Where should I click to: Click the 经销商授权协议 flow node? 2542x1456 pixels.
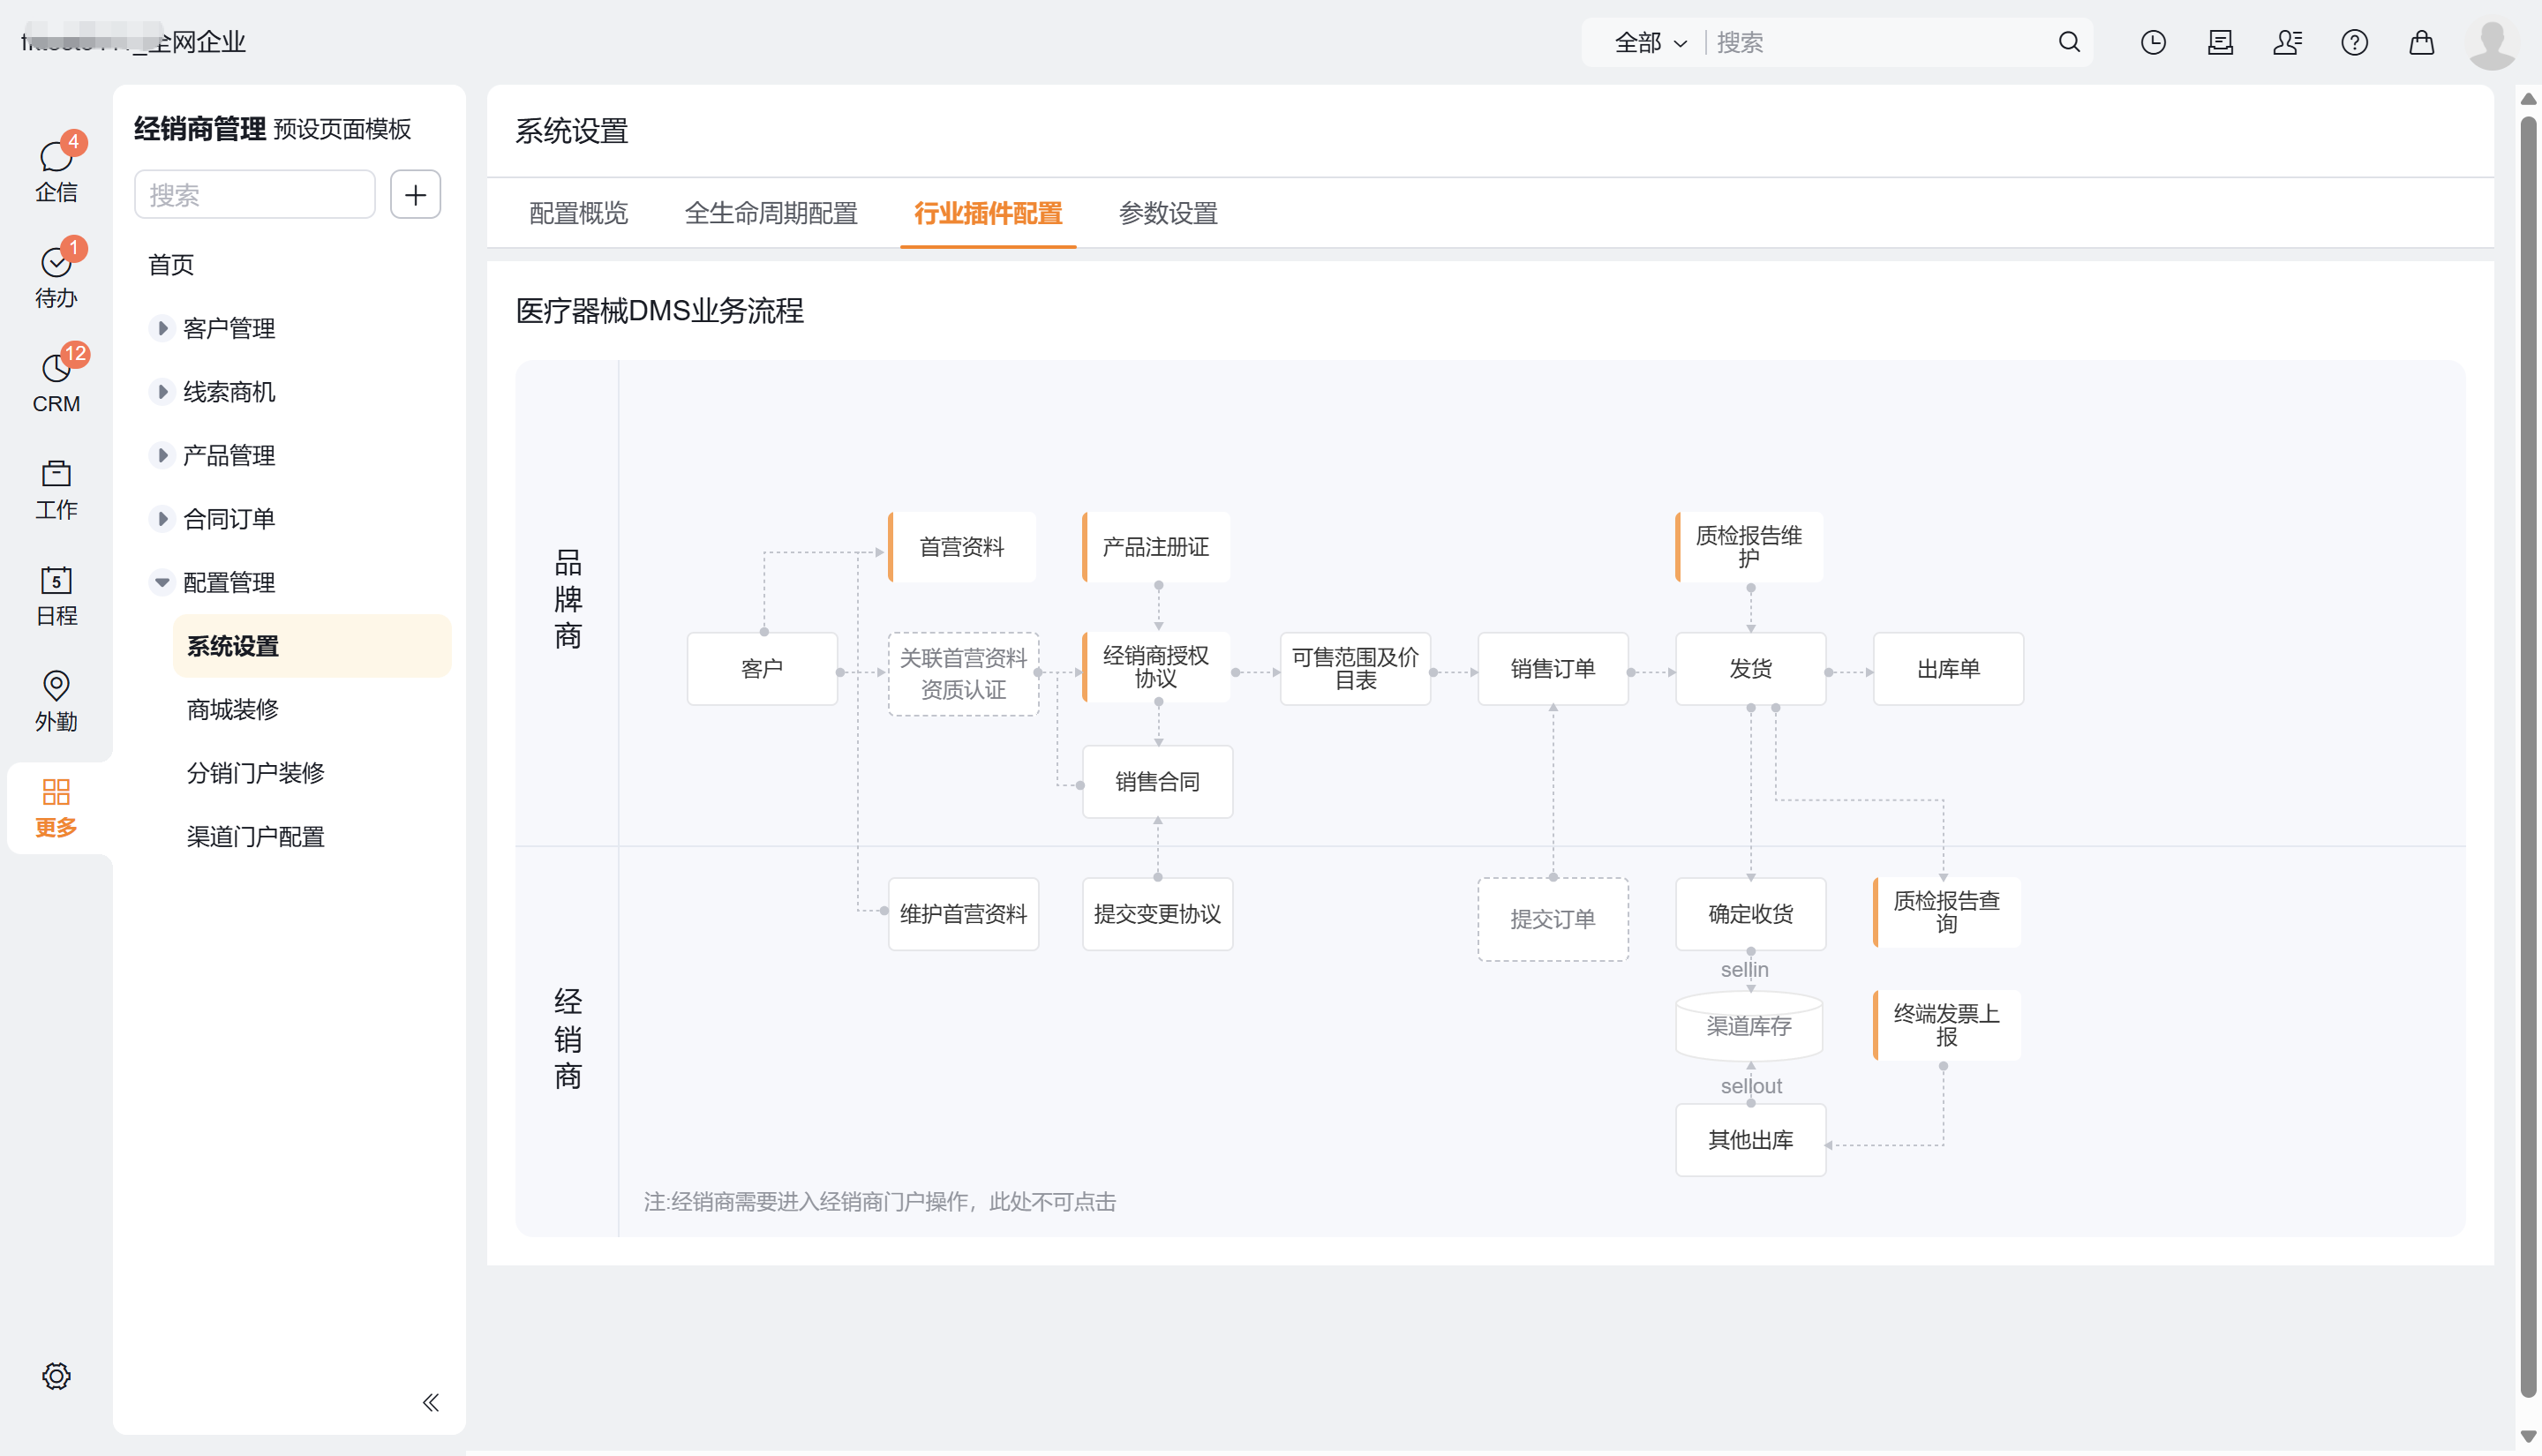[1156, 667]
